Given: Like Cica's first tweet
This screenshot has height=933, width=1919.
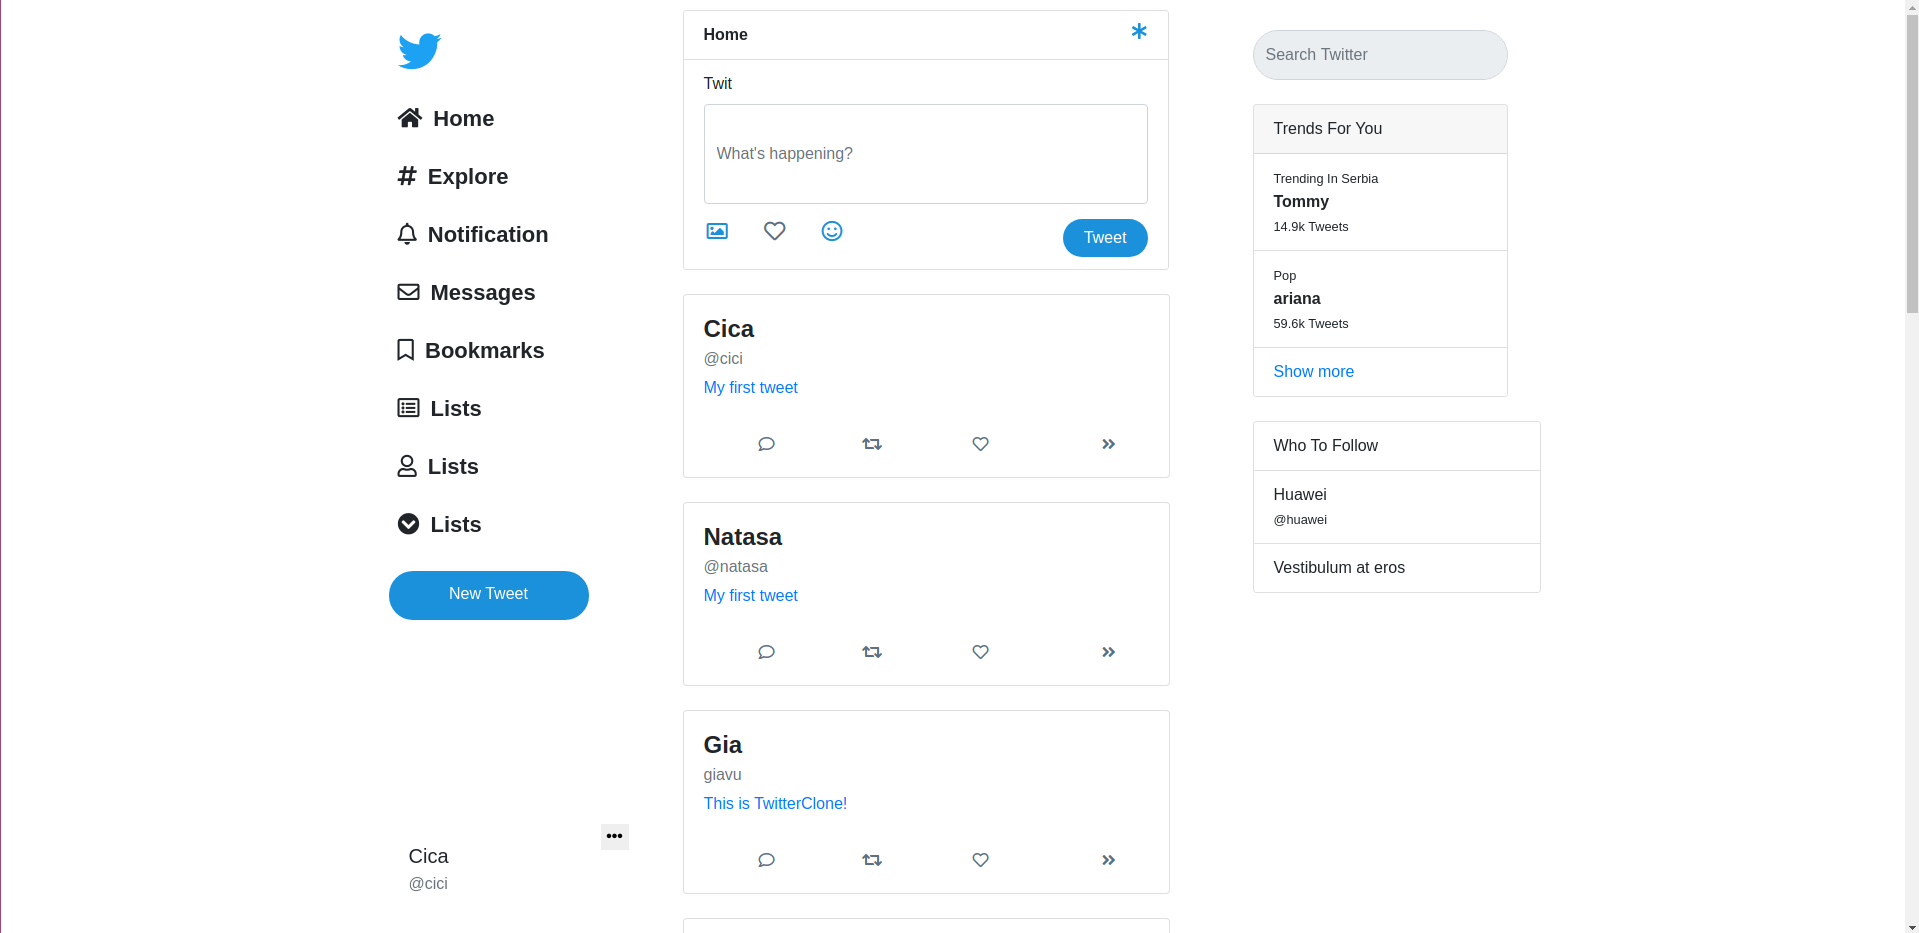Looking at the screenshot, I should (x=980, y=444).
